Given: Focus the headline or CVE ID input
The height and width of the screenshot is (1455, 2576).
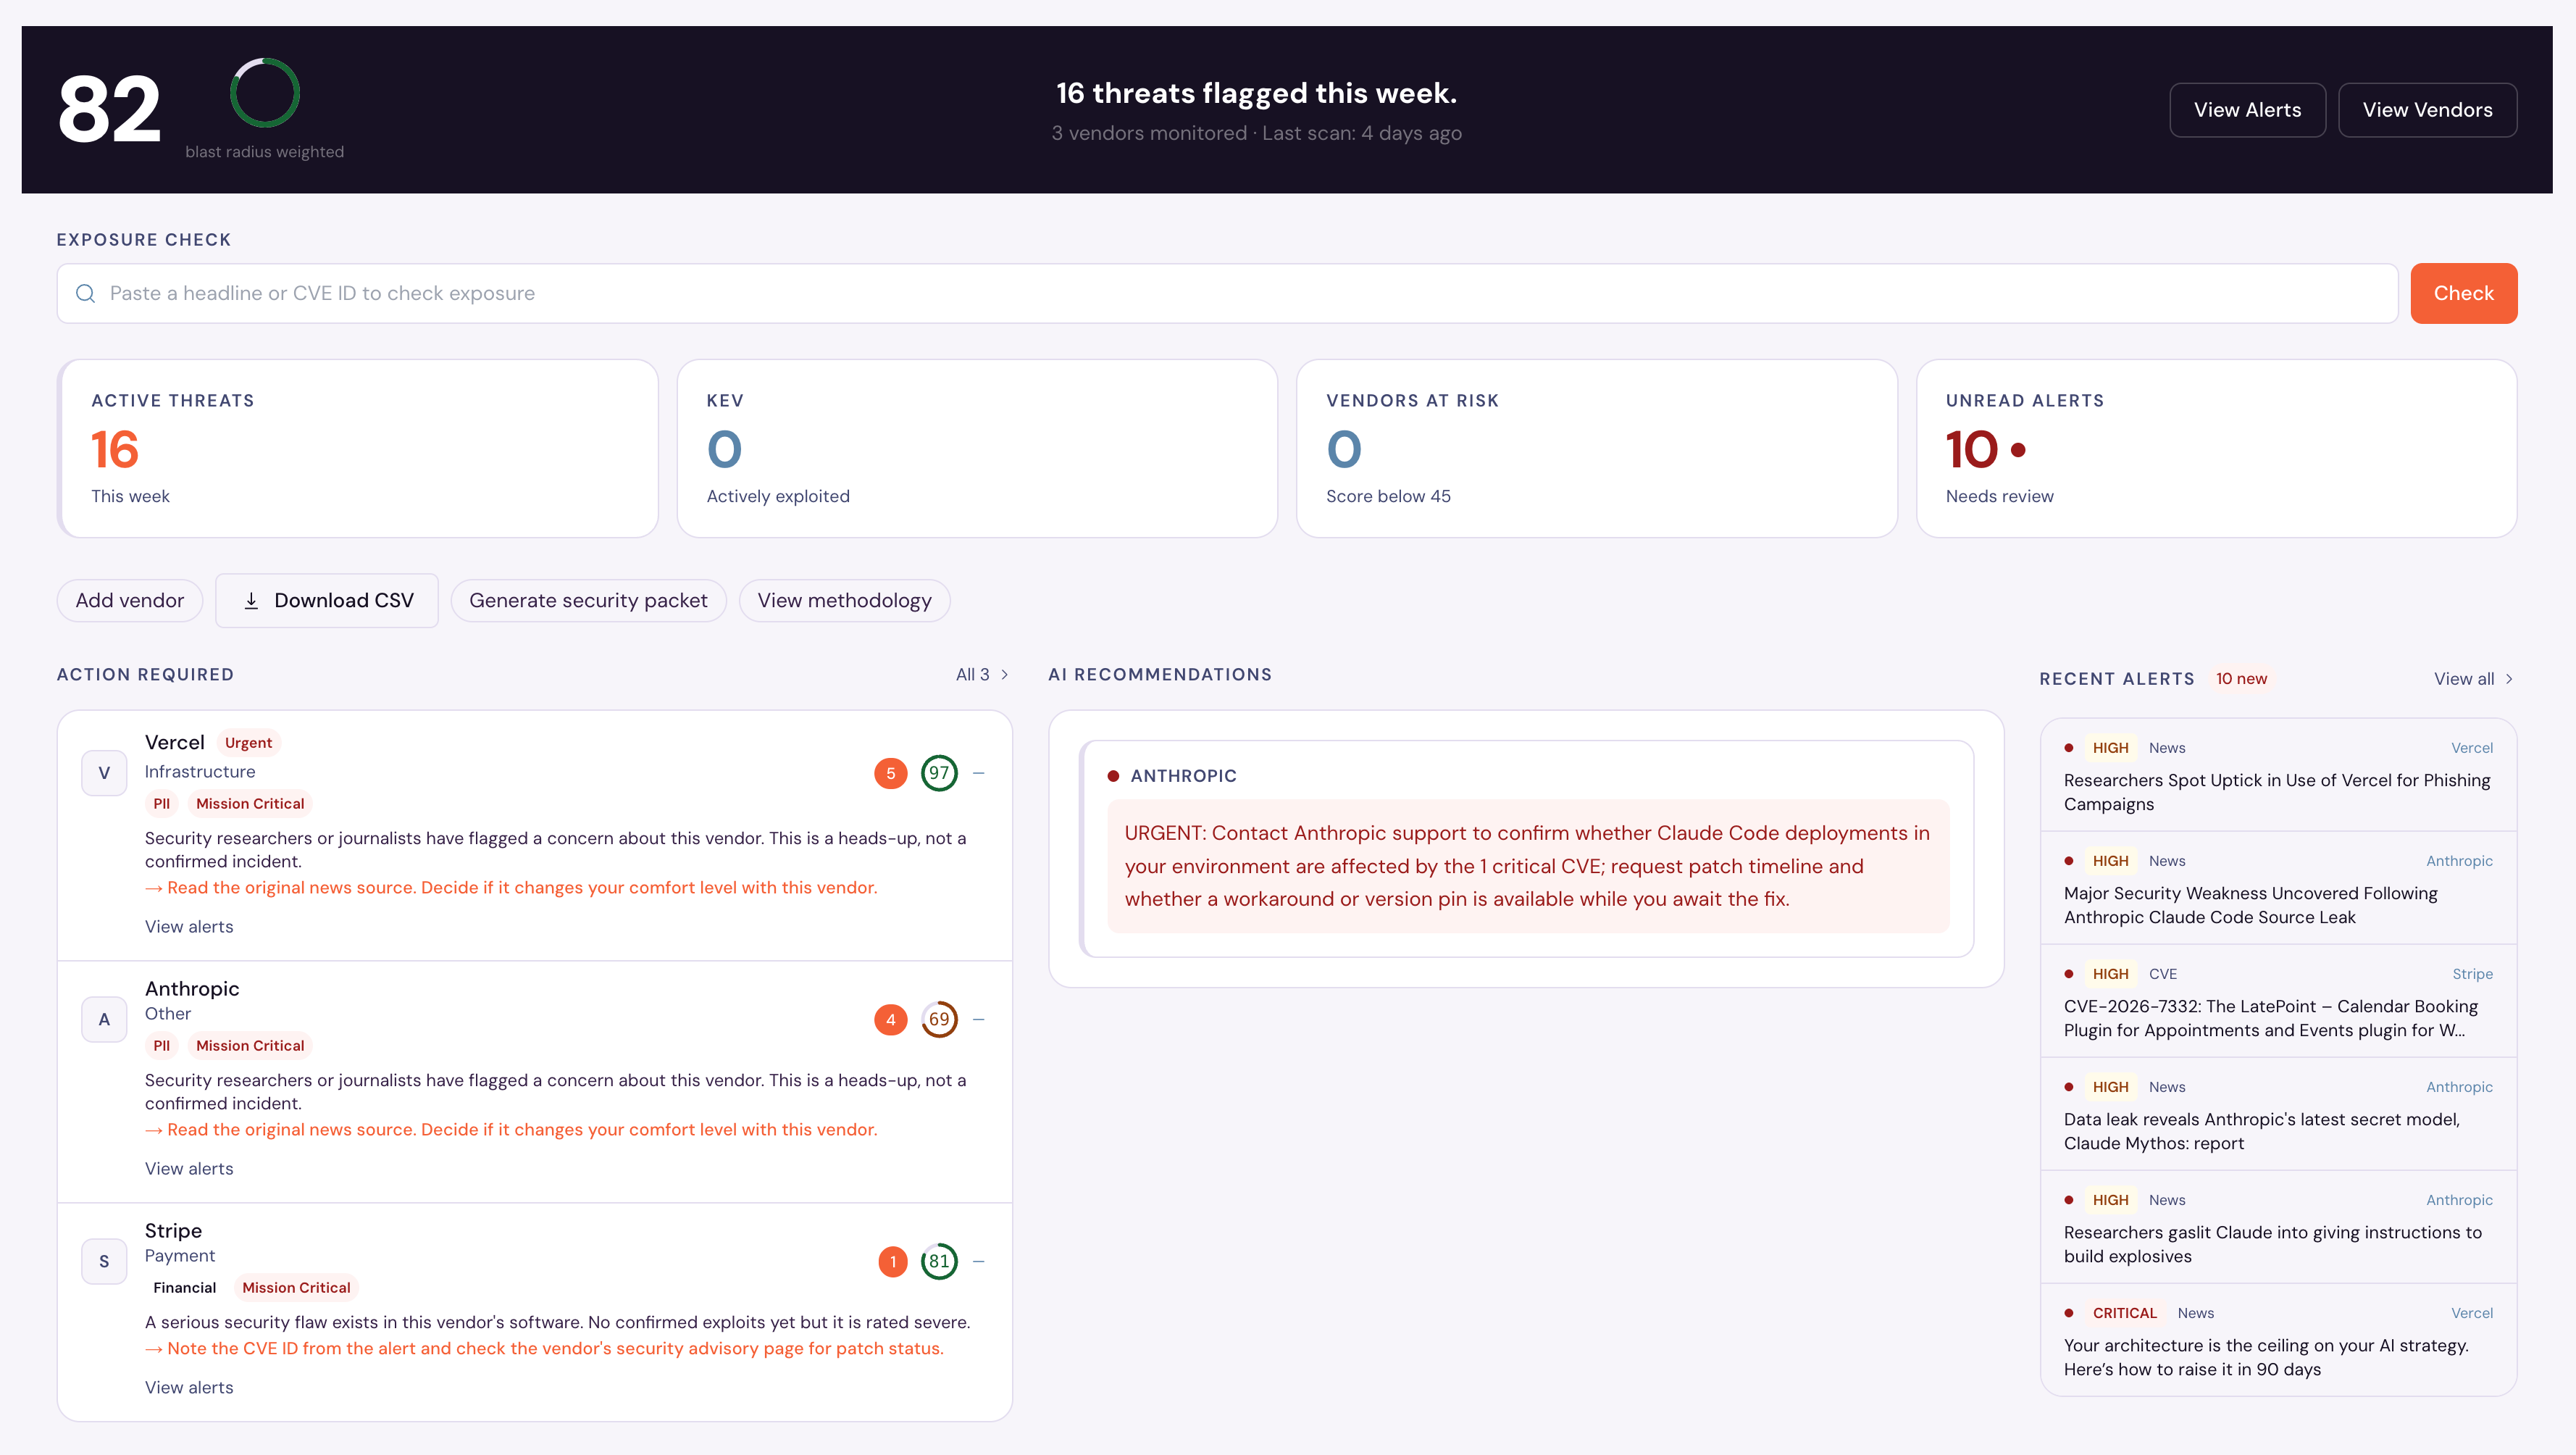Looking at the screenshot, I should tap(1227, 293).
